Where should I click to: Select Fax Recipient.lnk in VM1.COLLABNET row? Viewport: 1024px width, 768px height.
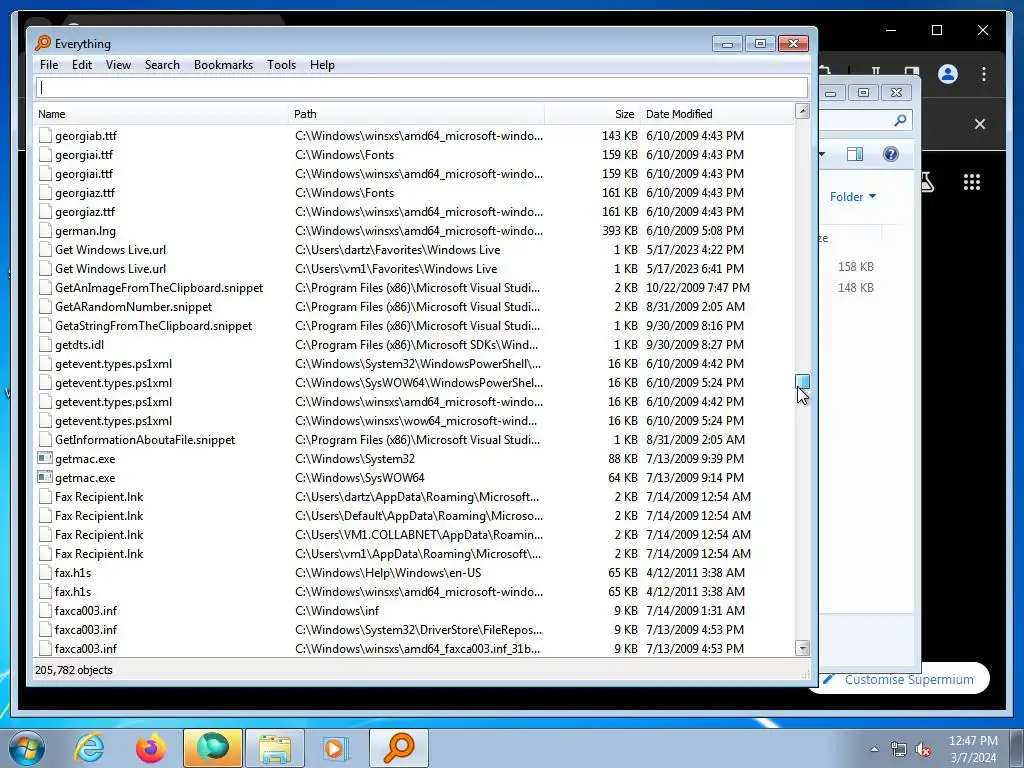99,534
